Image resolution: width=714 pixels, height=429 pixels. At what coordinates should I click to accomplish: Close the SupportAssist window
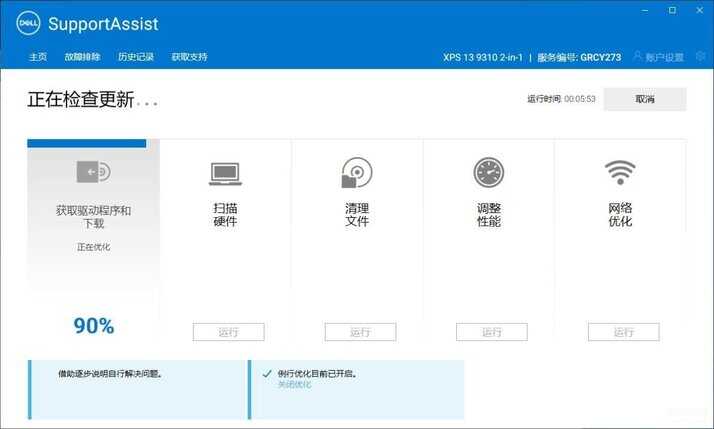click(x=700, y=10)
